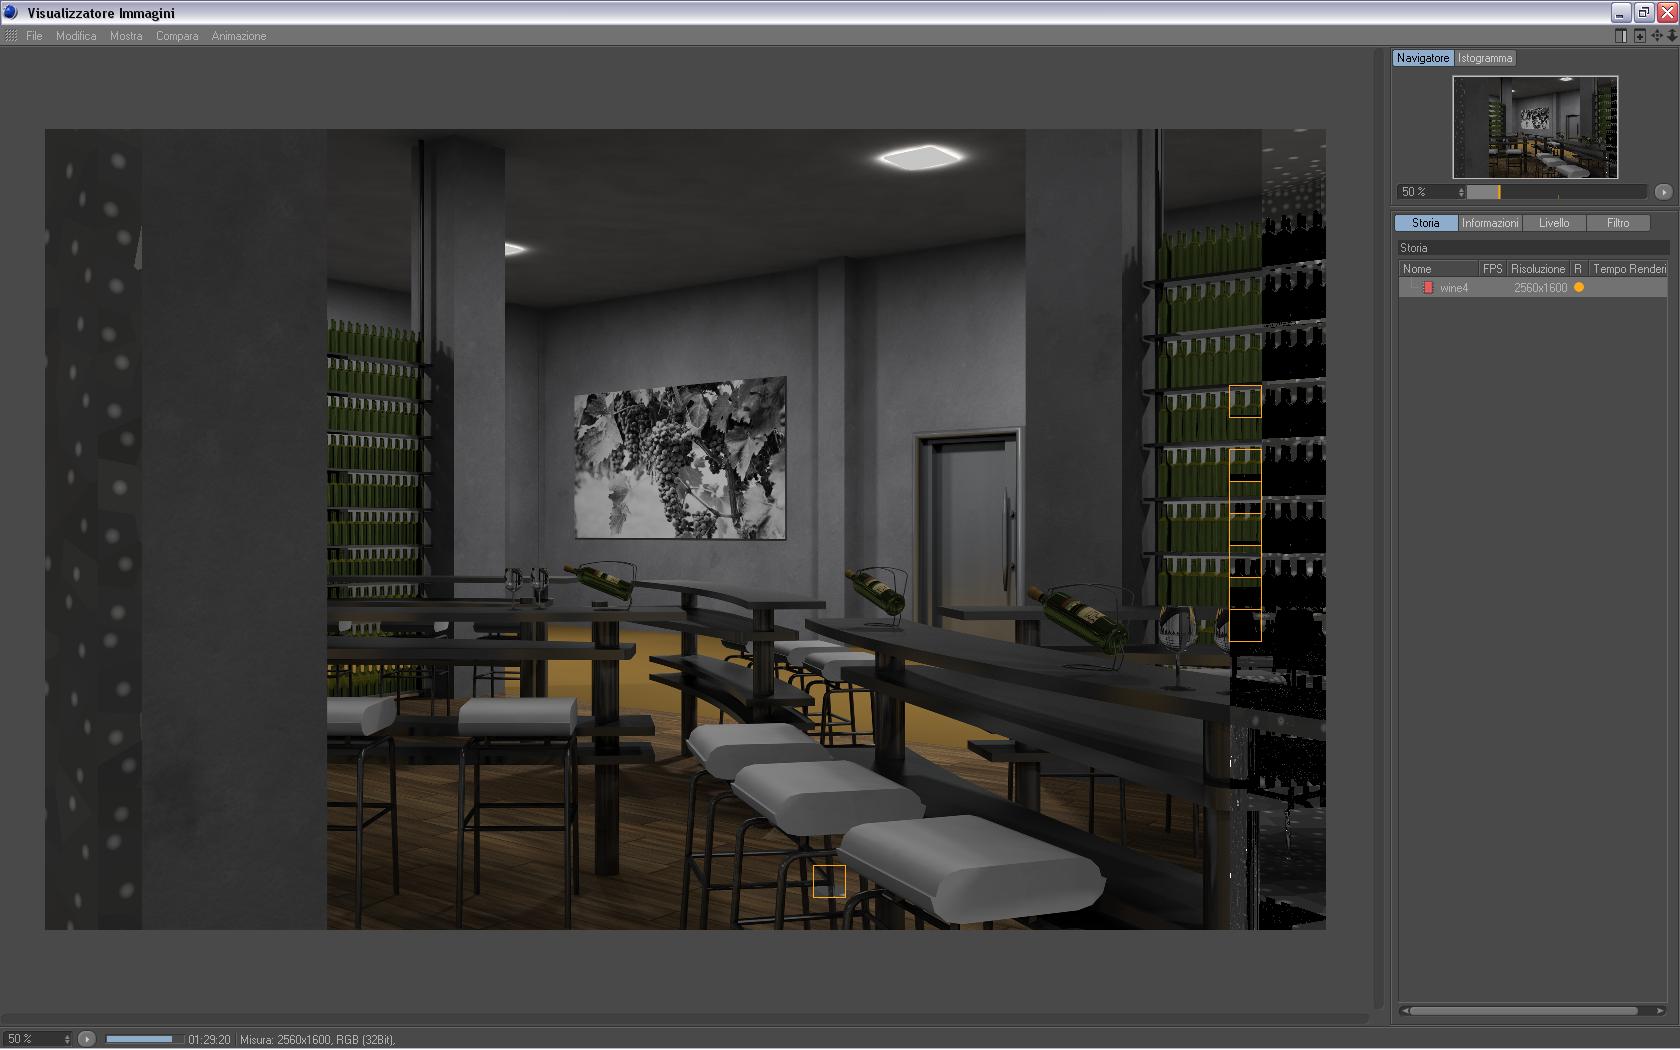Click the Navigator zoom slider

[1557, 192]
